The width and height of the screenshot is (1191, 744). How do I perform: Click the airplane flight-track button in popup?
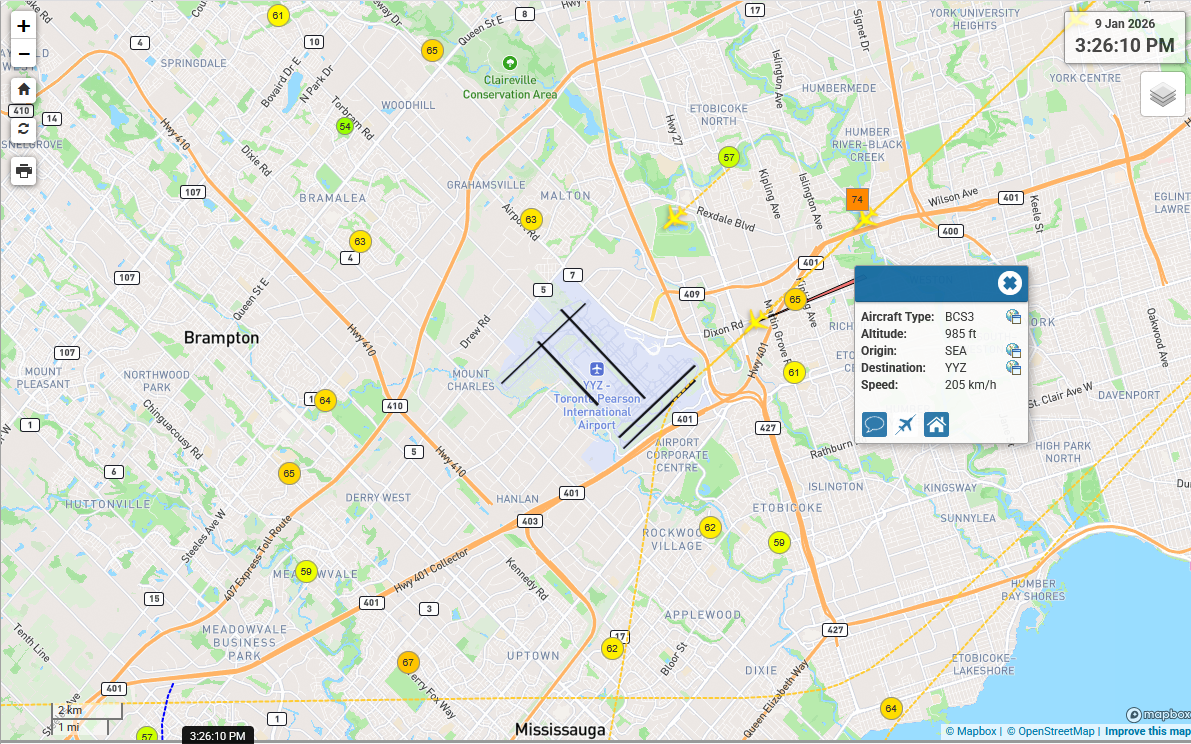905,425
